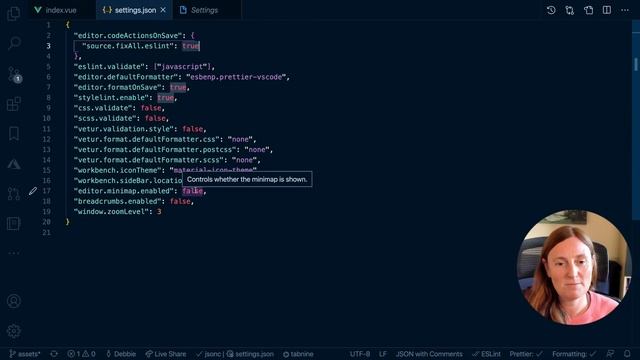Click false value of editor.minimap.enabled
Image resolution: width=640 pixels, height=360 pixels.
(193, 191)
